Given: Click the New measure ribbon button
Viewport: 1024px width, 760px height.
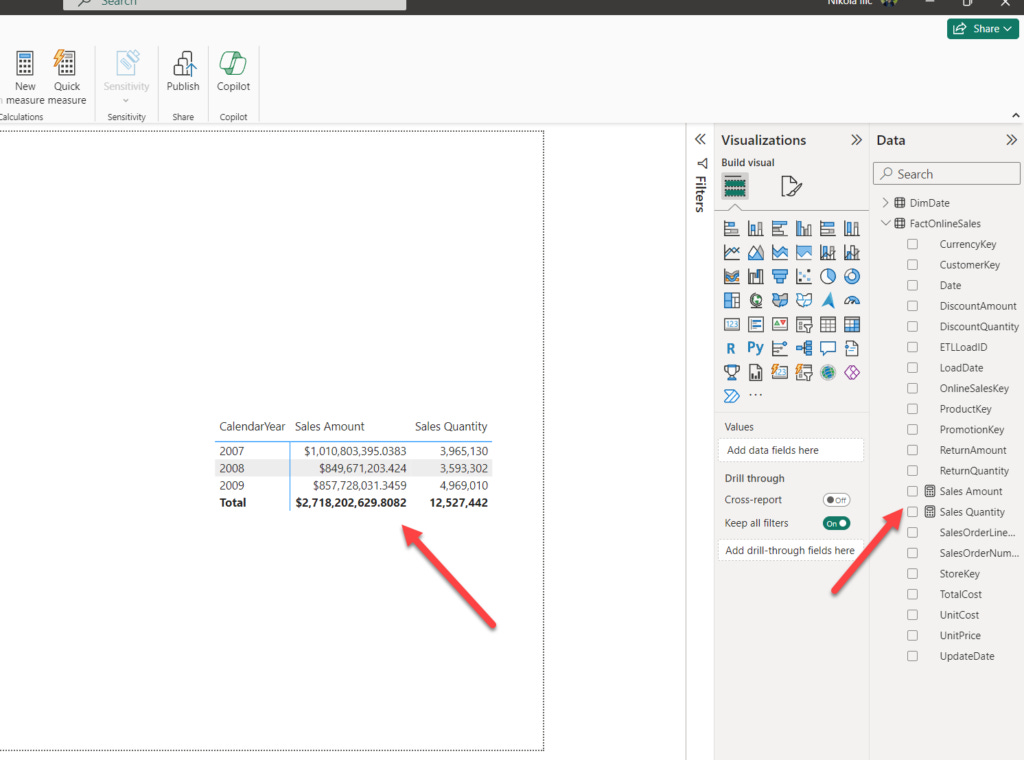Looking at the screenshot, I should click(25, 78).
